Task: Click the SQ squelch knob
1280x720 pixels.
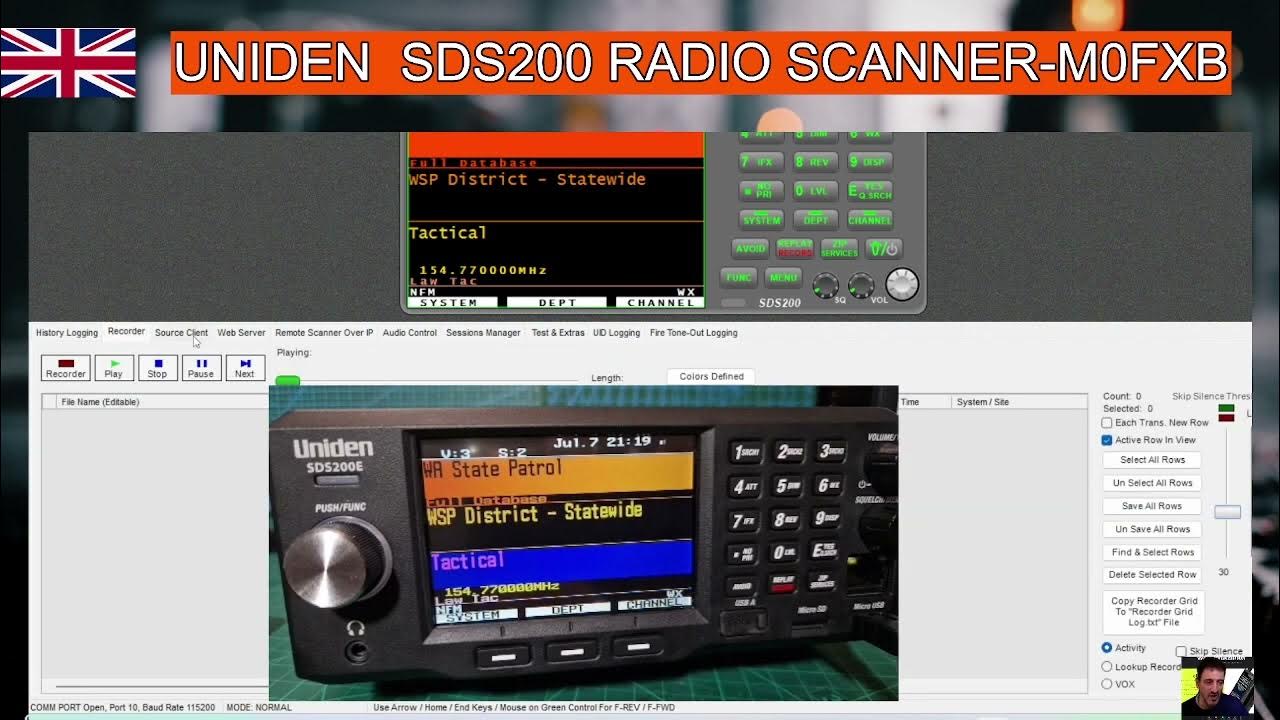Action: click(x=825, y=285)
